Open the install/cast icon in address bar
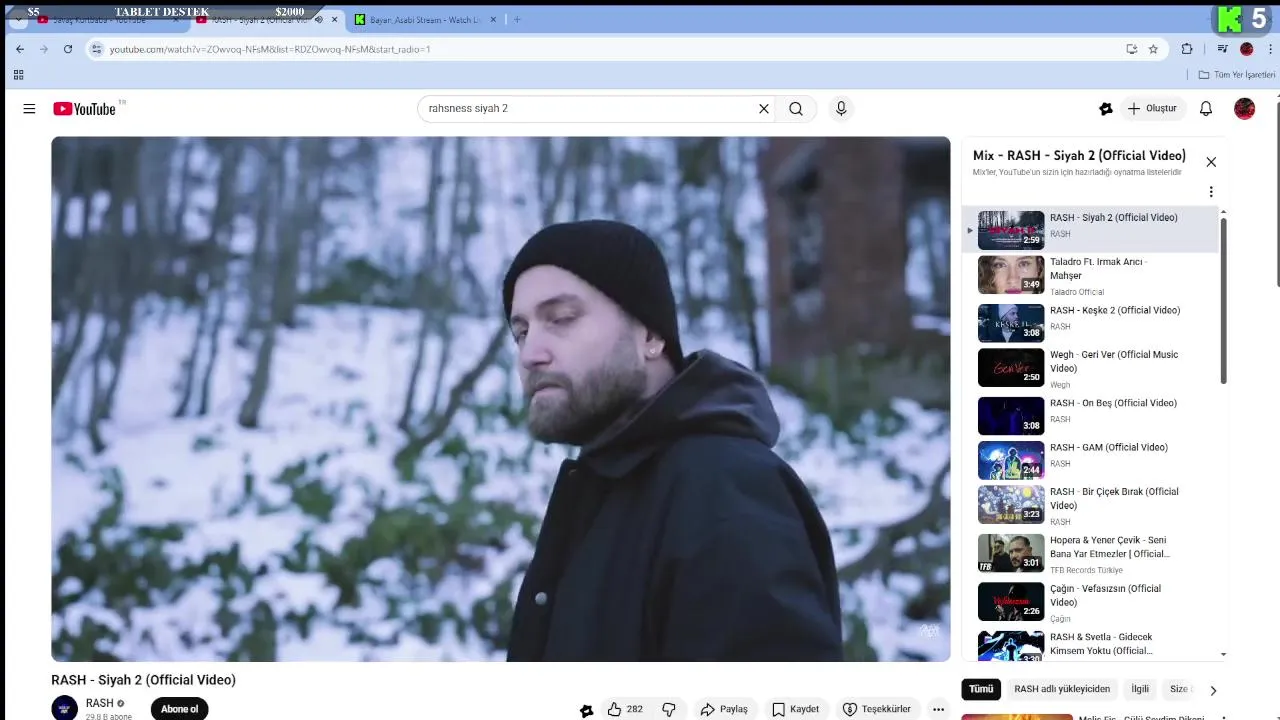Screen dimensions: 1280x720 point(1131,49)
